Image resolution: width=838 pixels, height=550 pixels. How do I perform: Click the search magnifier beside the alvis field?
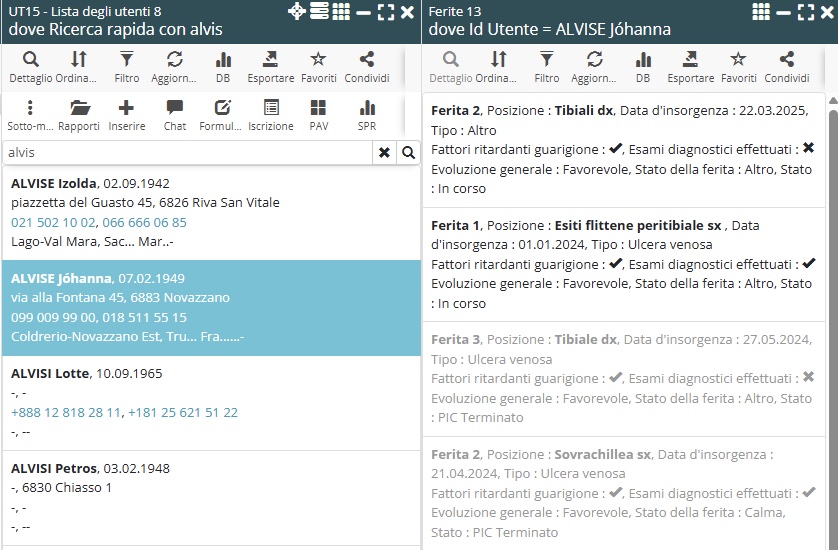coord(408,153)
